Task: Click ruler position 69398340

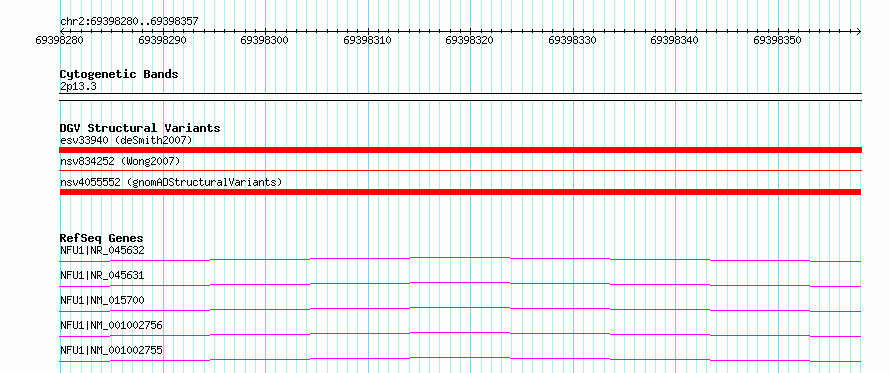Action: tap(674, 40)
